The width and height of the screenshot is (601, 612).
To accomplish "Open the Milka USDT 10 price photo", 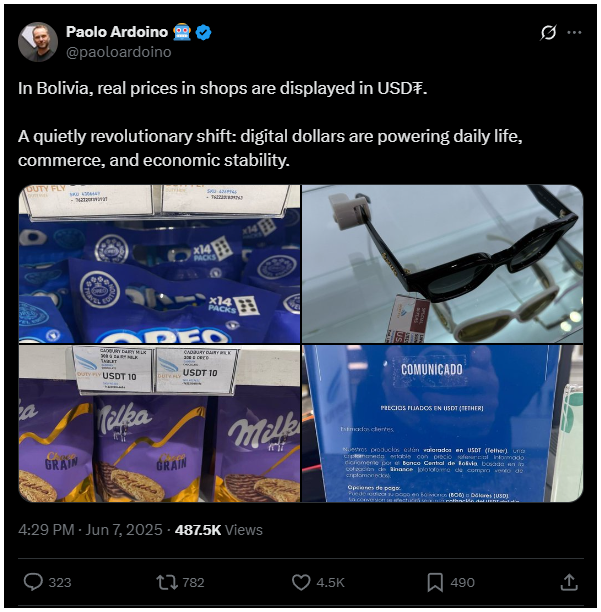I will 159,423.
